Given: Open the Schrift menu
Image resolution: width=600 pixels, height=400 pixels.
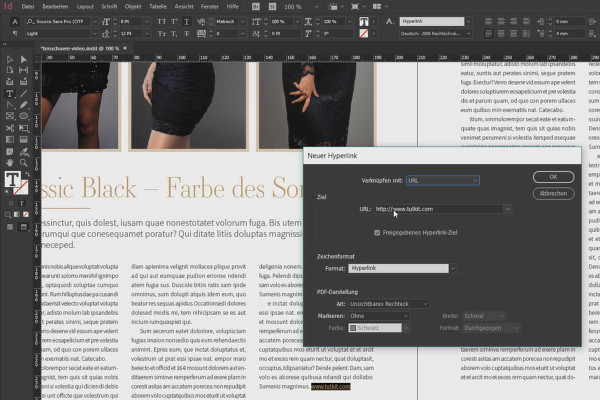Looking at the screenshot, I should point(109,7).
